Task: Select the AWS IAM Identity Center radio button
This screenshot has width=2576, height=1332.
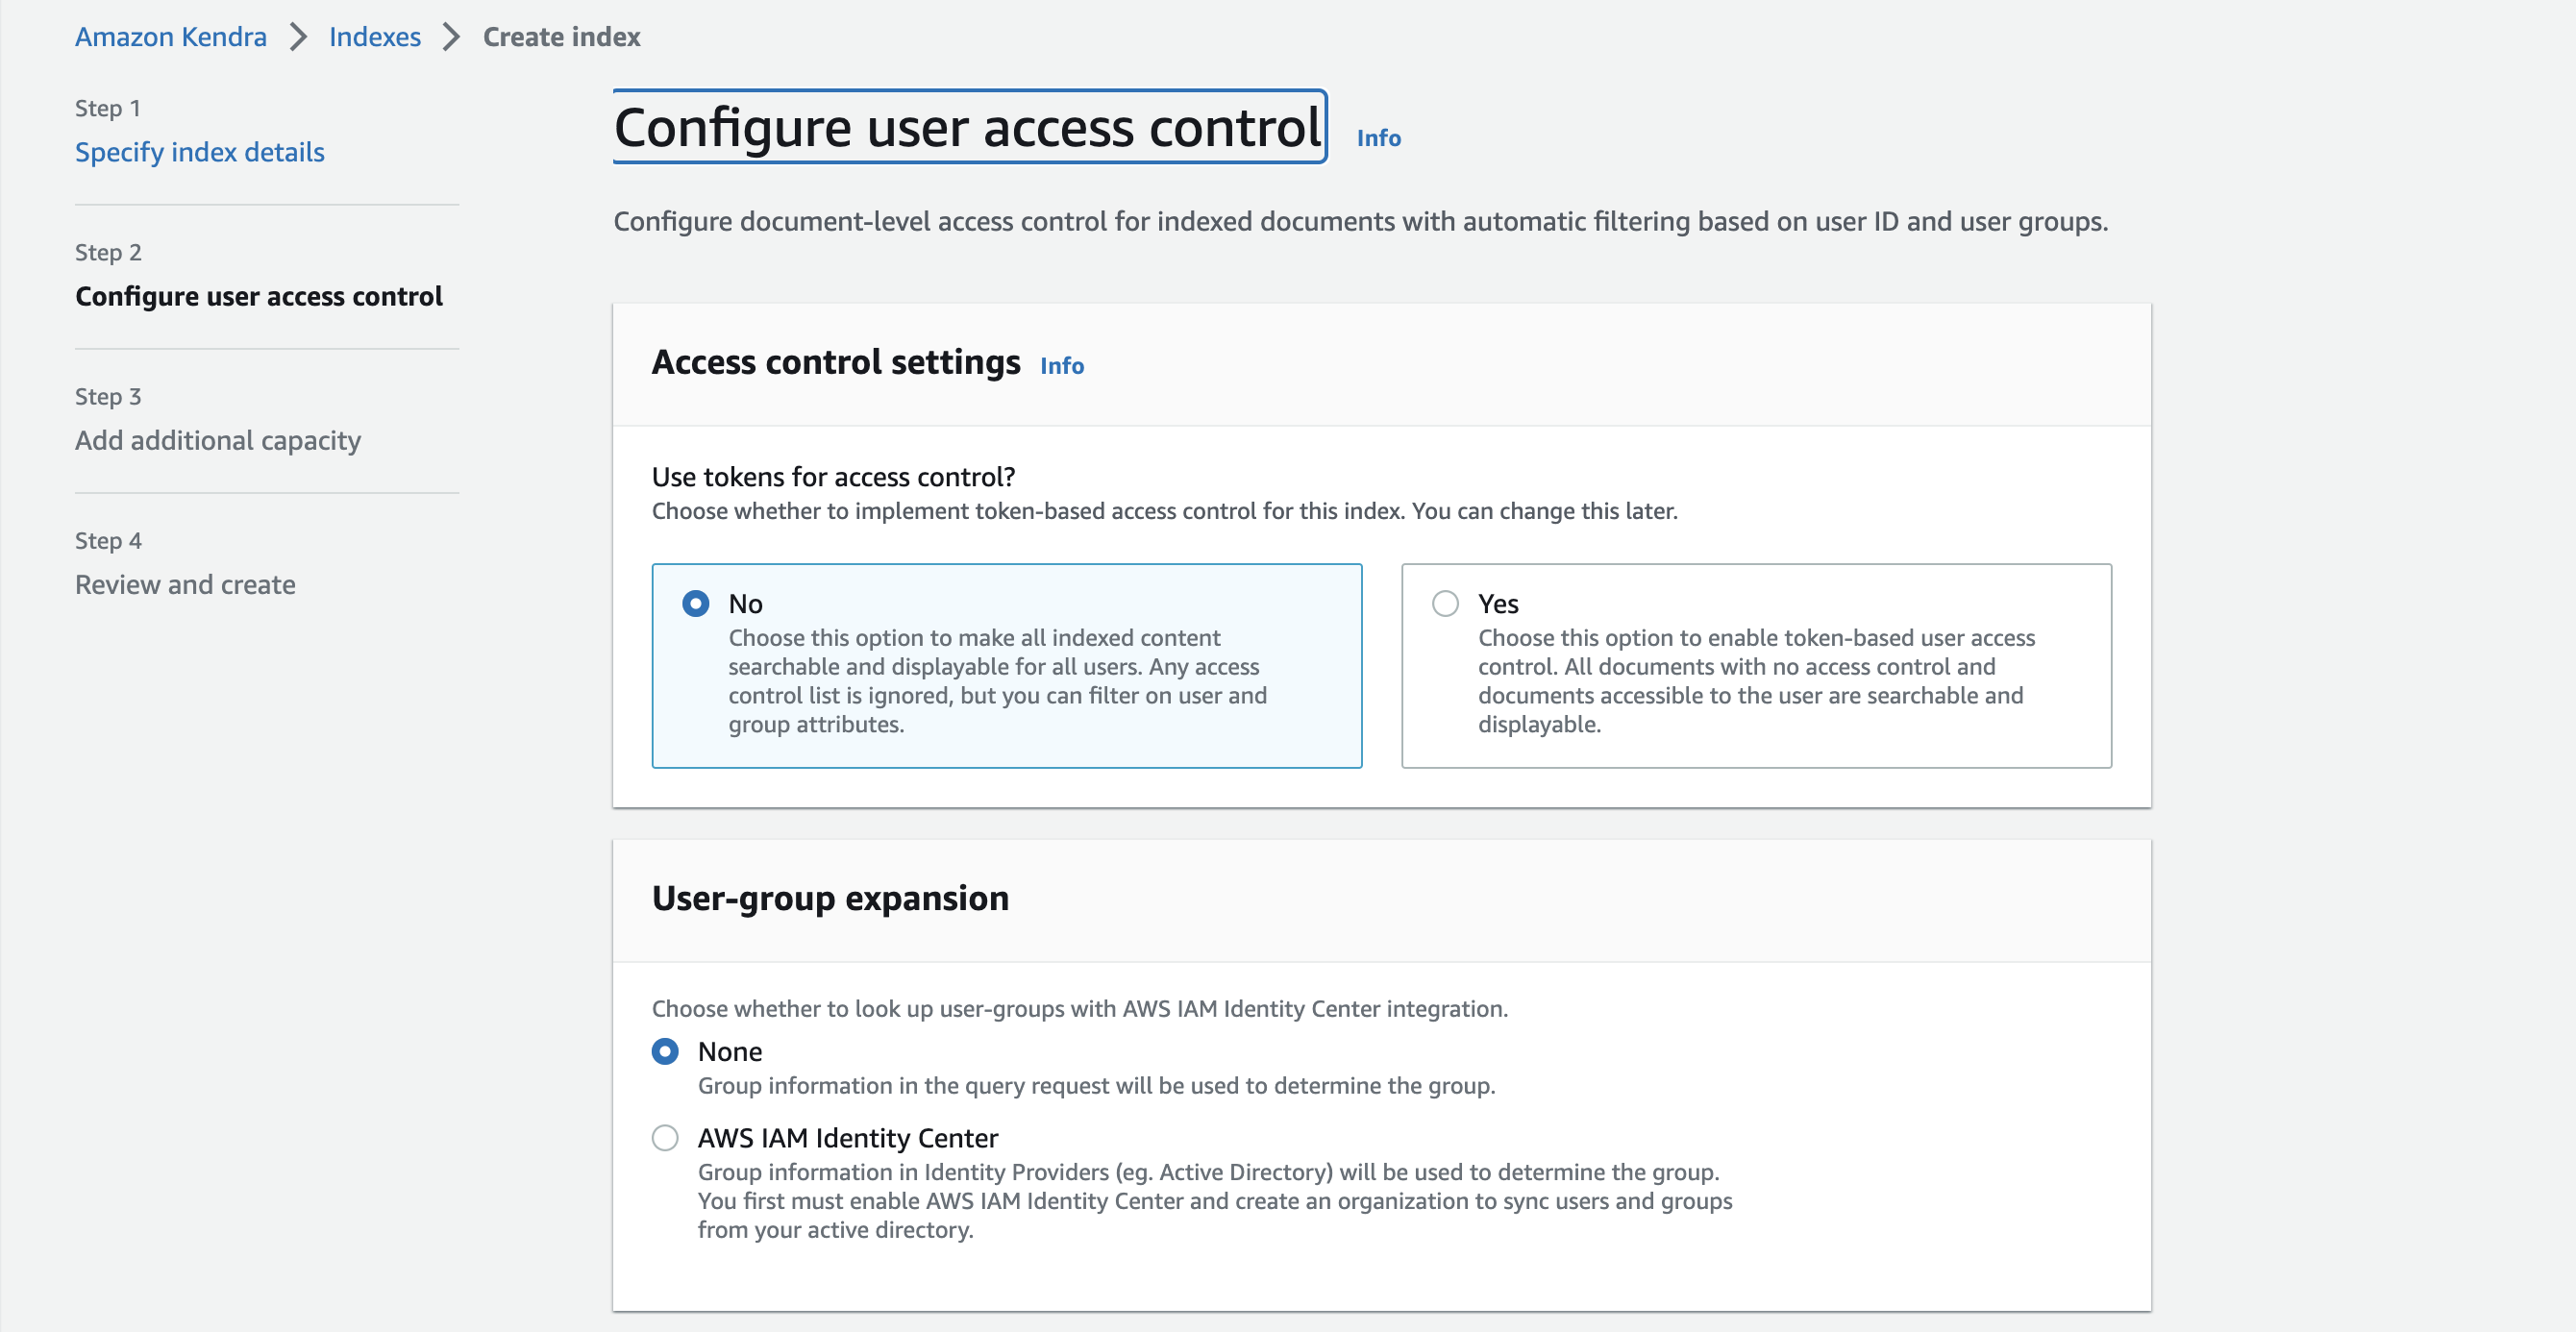Action: (x=665, y=1137)
